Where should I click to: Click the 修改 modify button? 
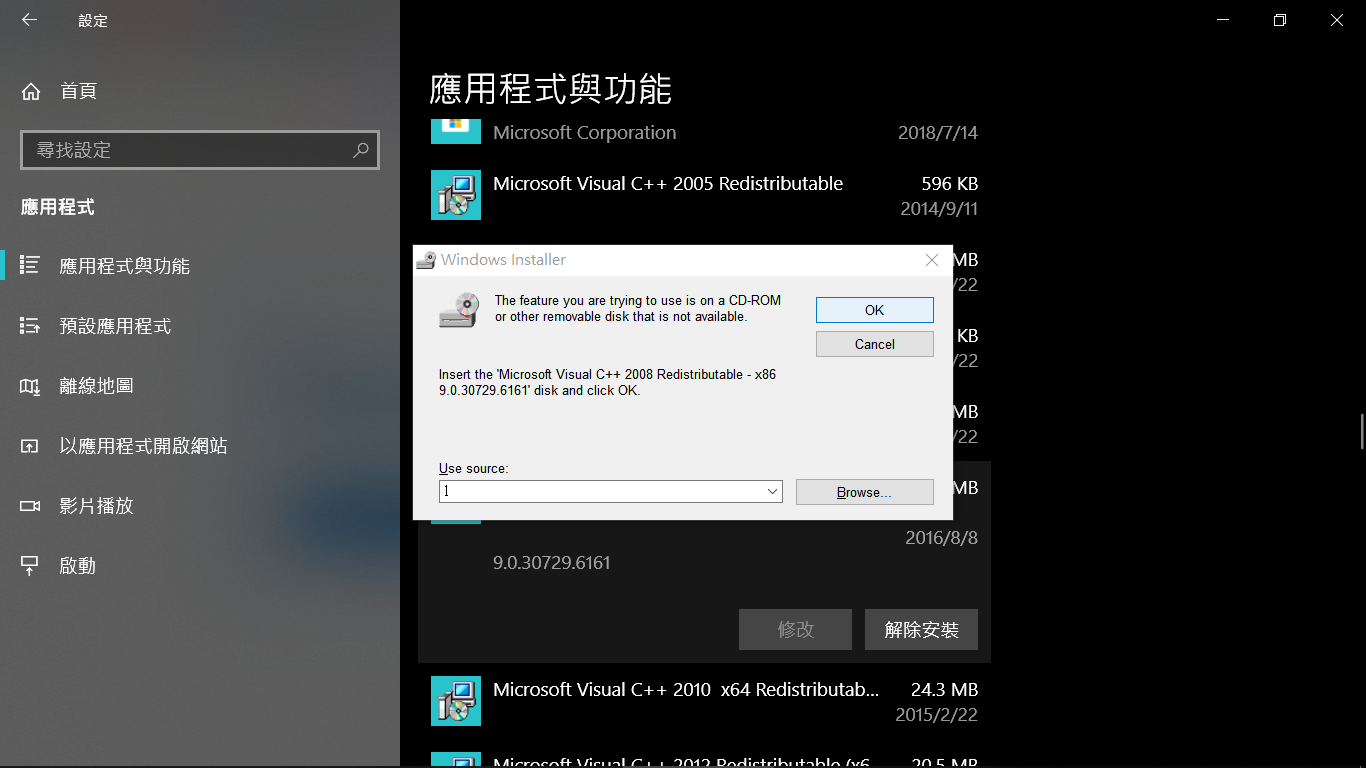click(x=795, y=630)
